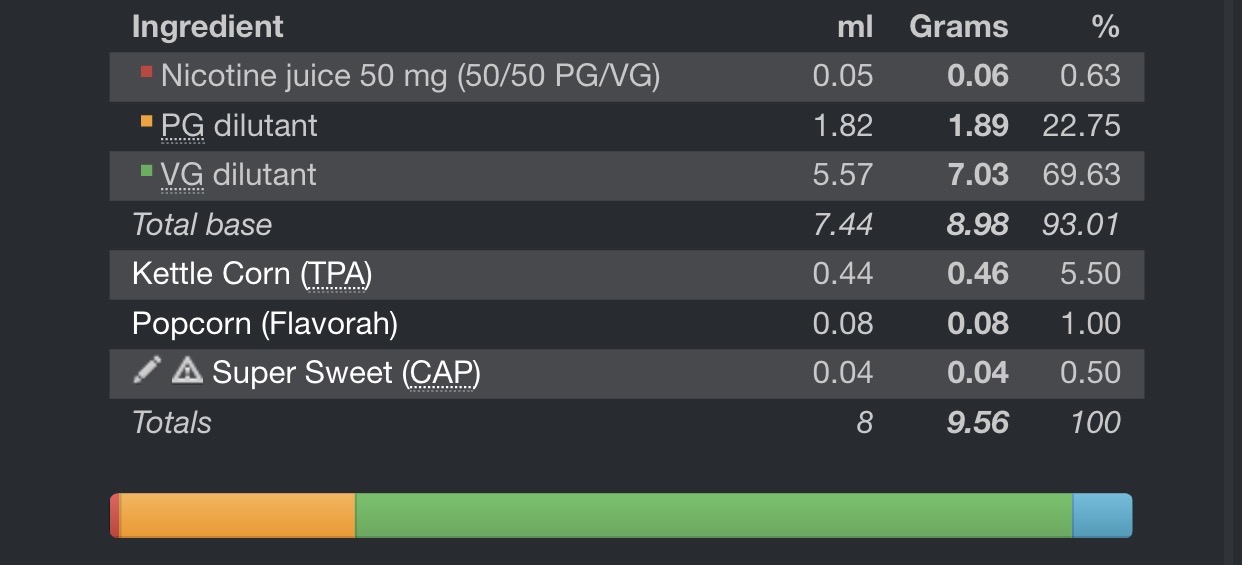Click the Kettle Corn flavor name
The image size is (1242, 565).
click(211, 273)
